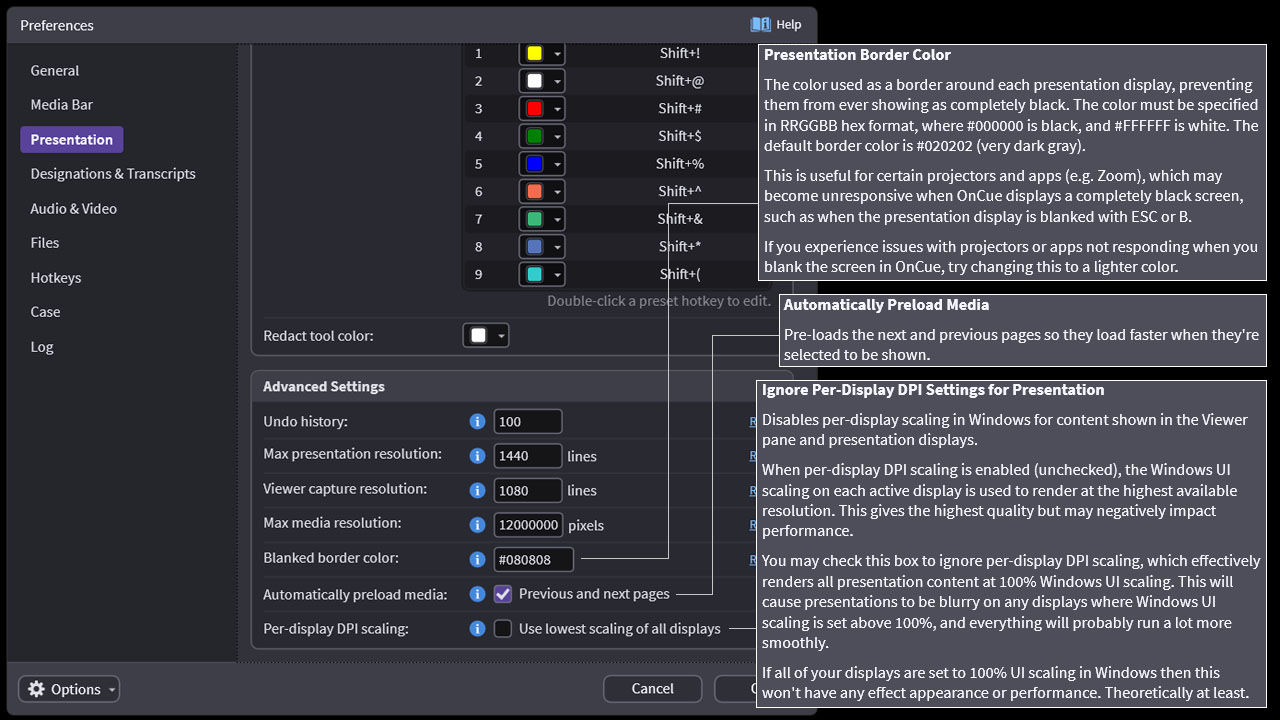Switch to the General preferences tab
Image resolution: width=1280 pixels, height=720 pixels.
click(x=55, y=71)
